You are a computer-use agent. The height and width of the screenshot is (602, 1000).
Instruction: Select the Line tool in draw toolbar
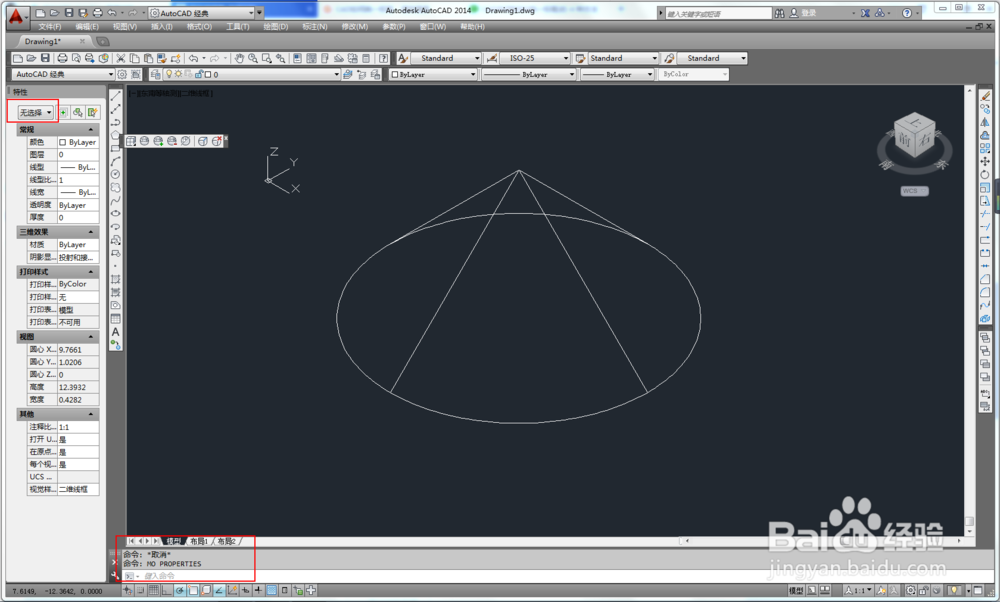pyautogui.click(x=115, y=95)
